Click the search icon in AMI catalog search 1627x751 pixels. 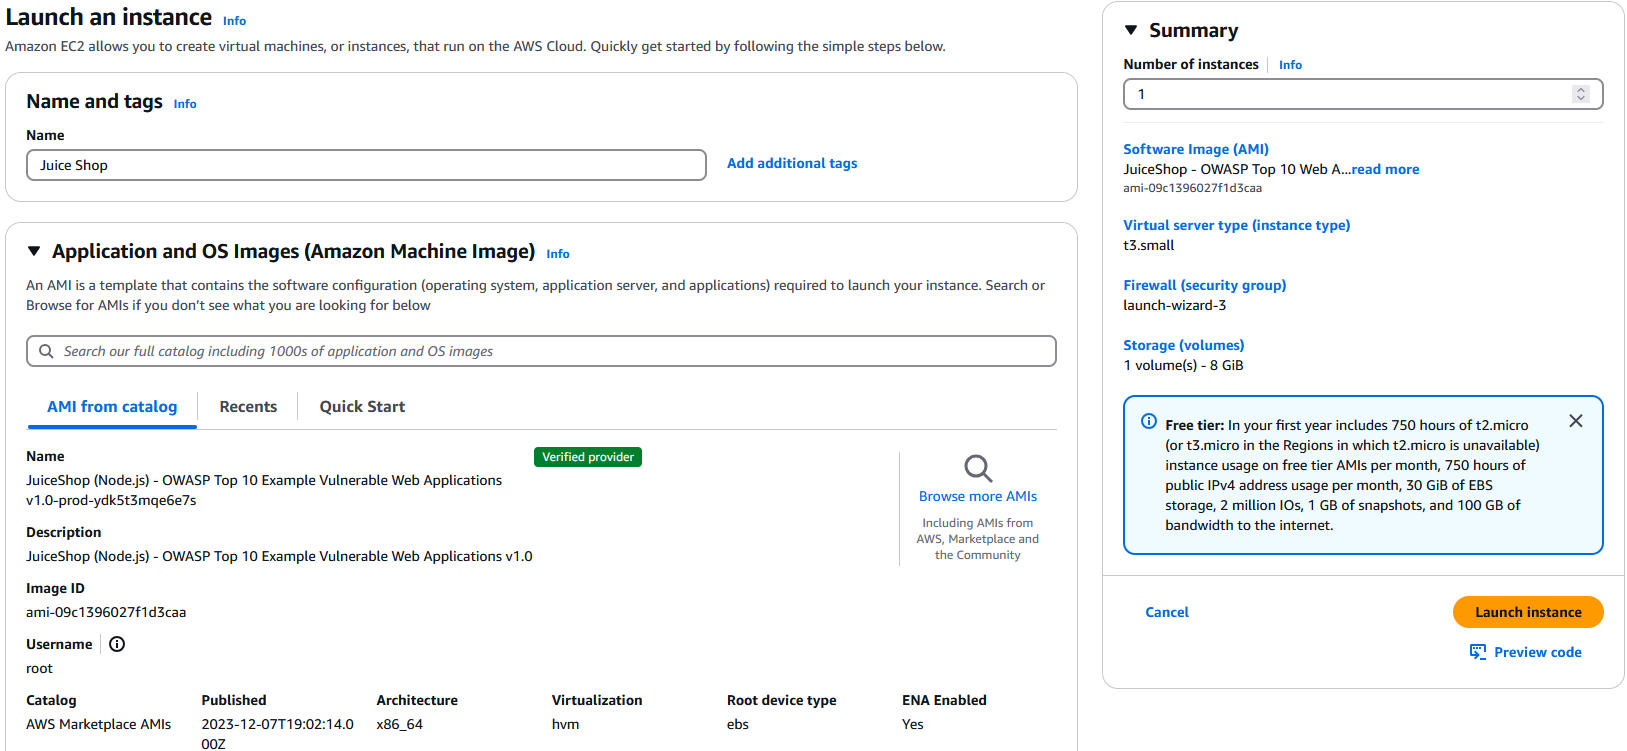pyautogui.click(x=46, y=351)
